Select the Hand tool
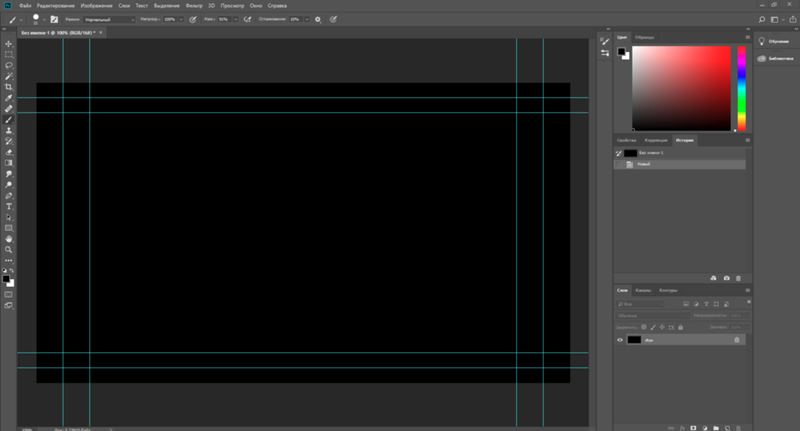This screenshot has width=800, height=431. click(x=9, y=239)
